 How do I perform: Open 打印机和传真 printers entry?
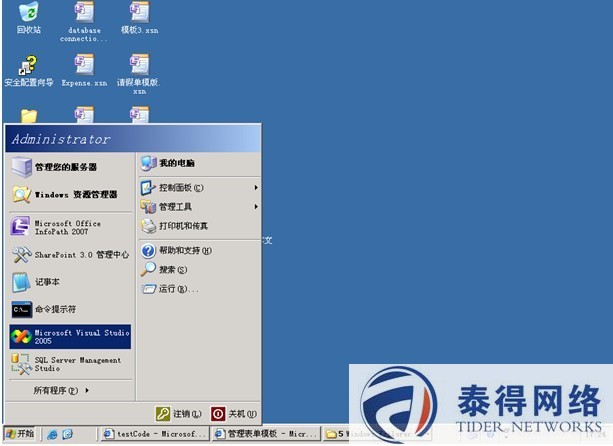(199, 226)
